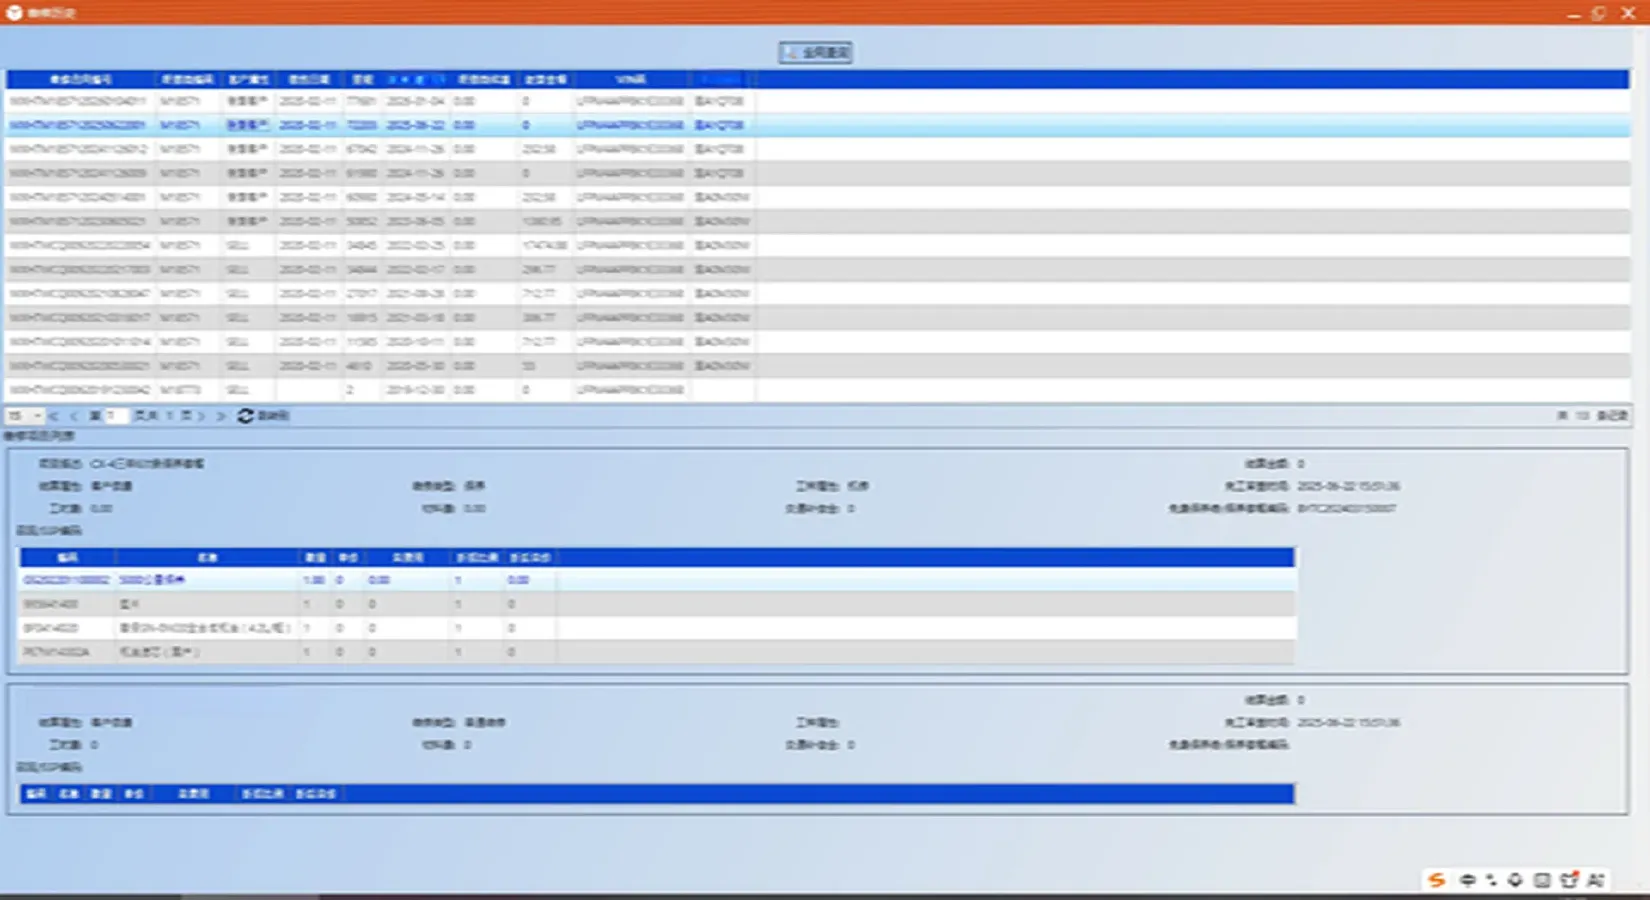Click the page number input field
This screenshot has height=900, width=1650.
pyautogui.click(x=115, y=415)
